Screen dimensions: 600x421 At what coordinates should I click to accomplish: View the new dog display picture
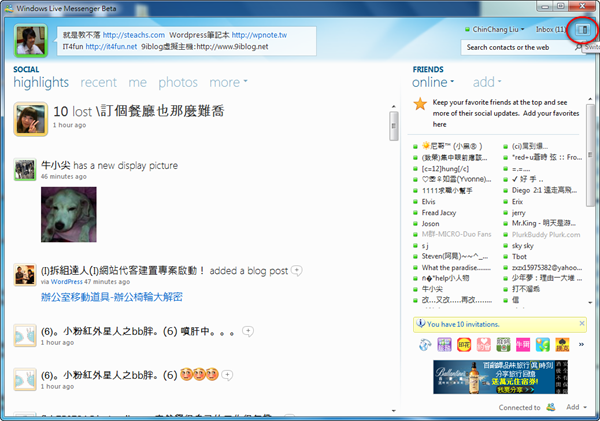click(x=69, y=214)
